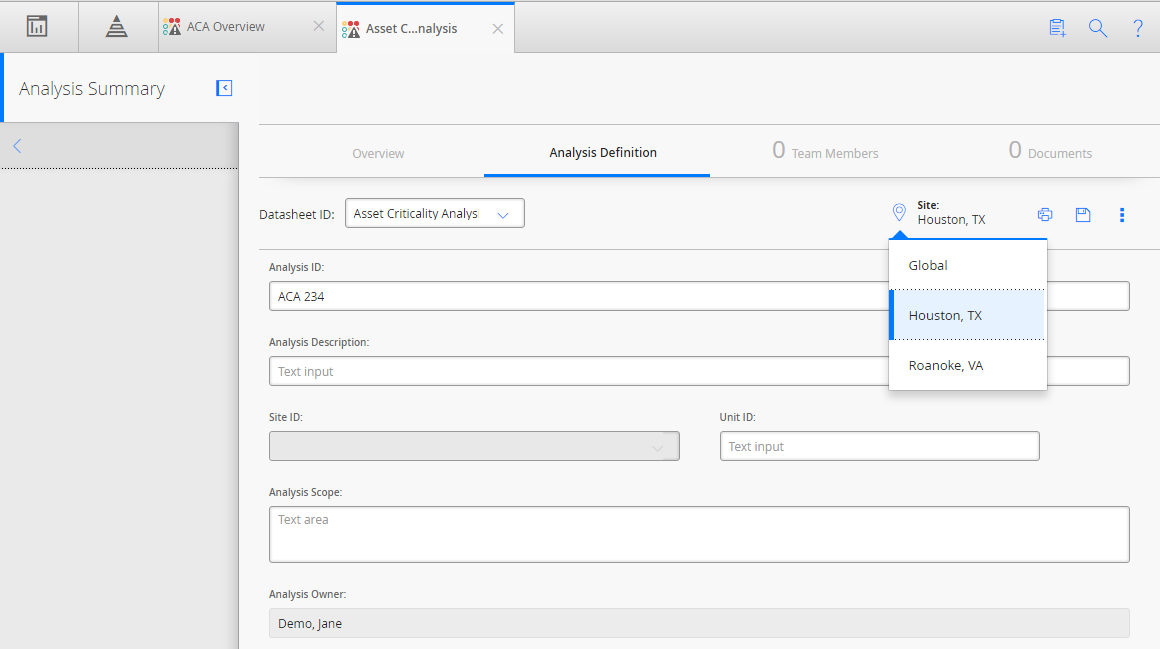Open the Documents tab
1160x649 pixels.
click(x=1051, y=152)
